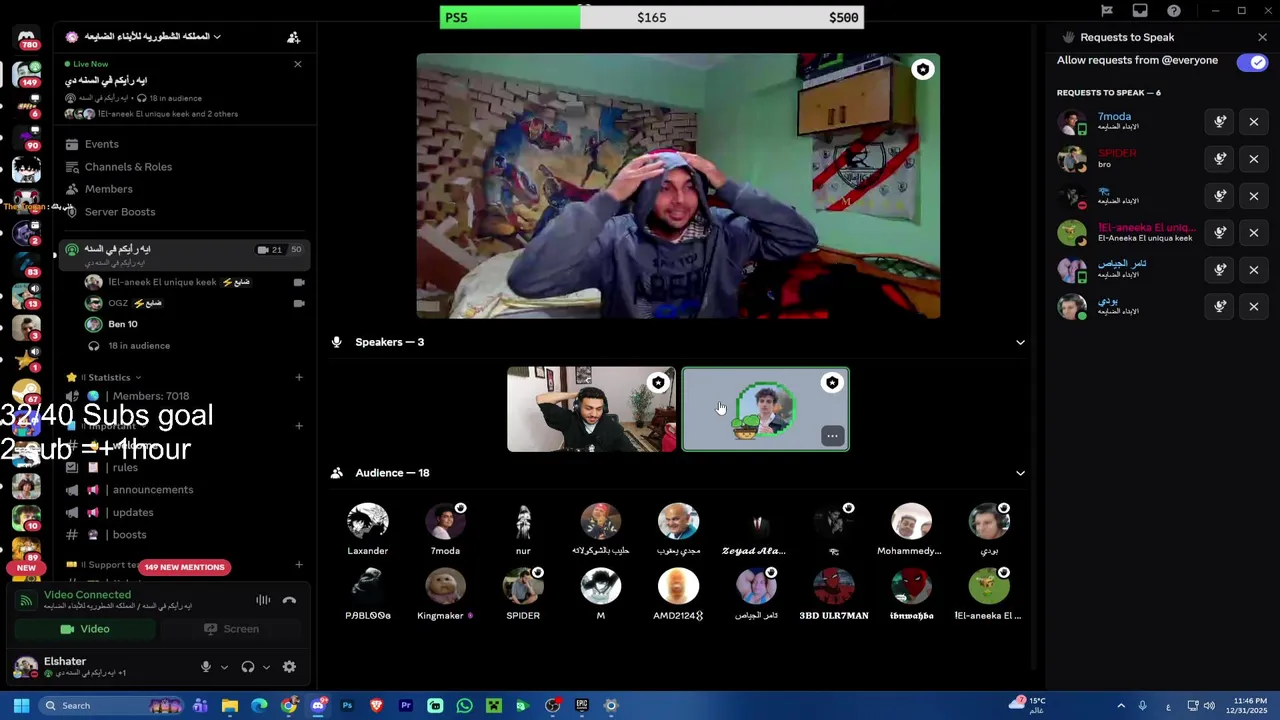Open User Settings gear

pyautogui.click(x=289, y=667)
